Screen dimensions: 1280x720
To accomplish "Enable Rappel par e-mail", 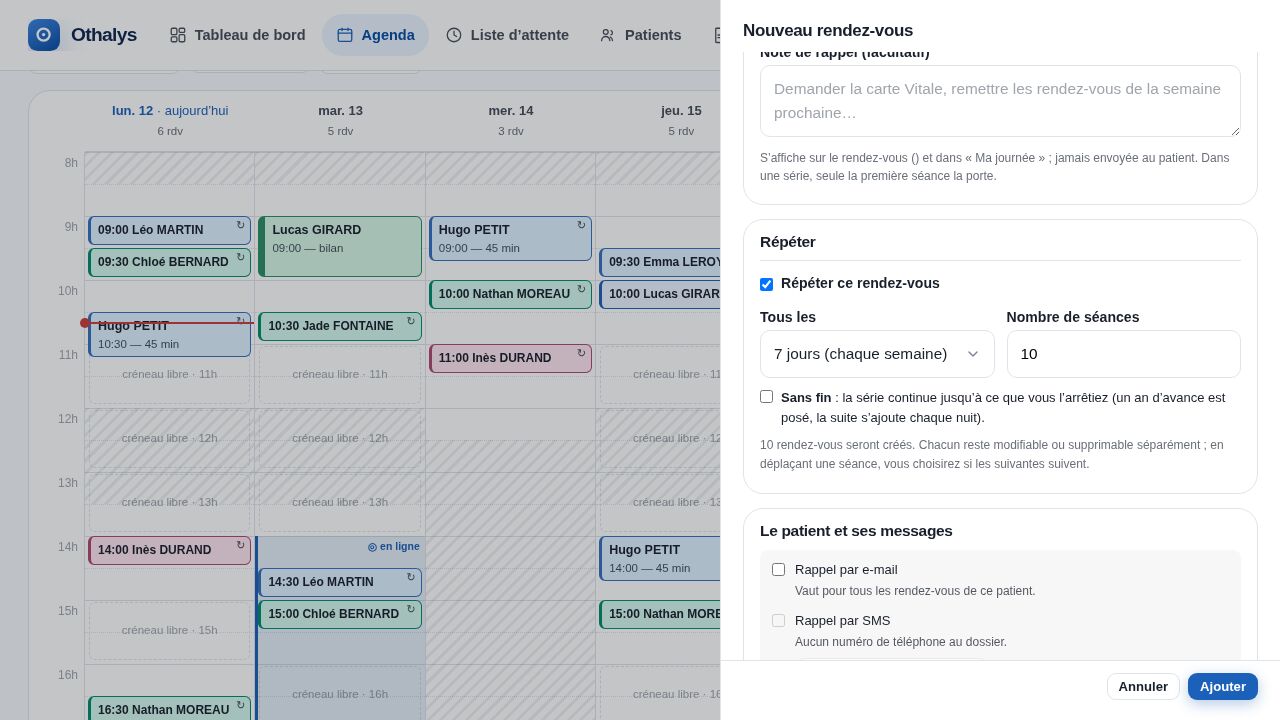I will click(x=778, y=570).
